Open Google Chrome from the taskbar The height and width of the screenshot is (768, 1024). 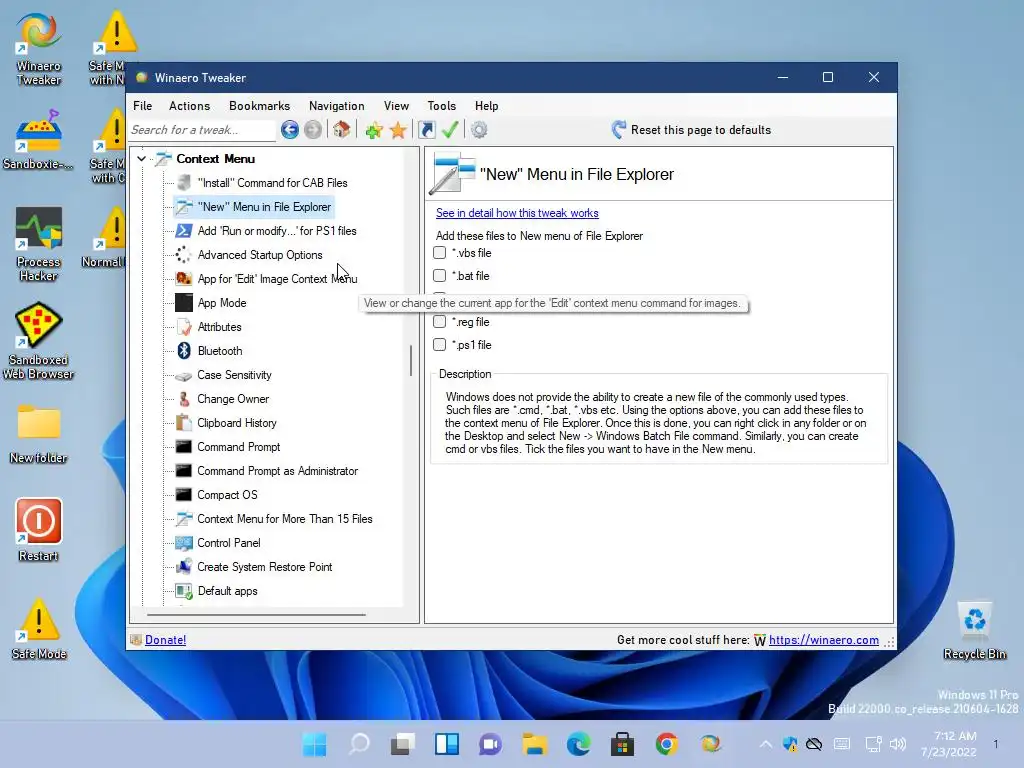coord(666,744)
